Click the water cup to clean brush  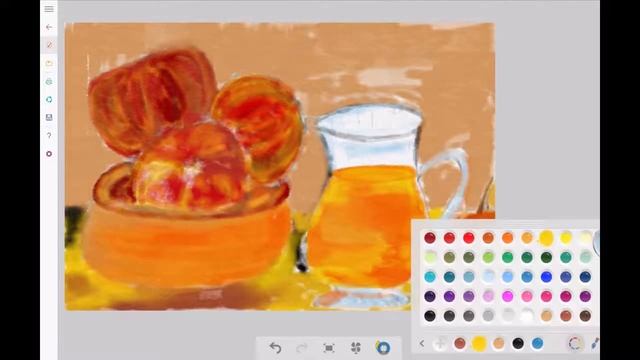tap(383, 347)
